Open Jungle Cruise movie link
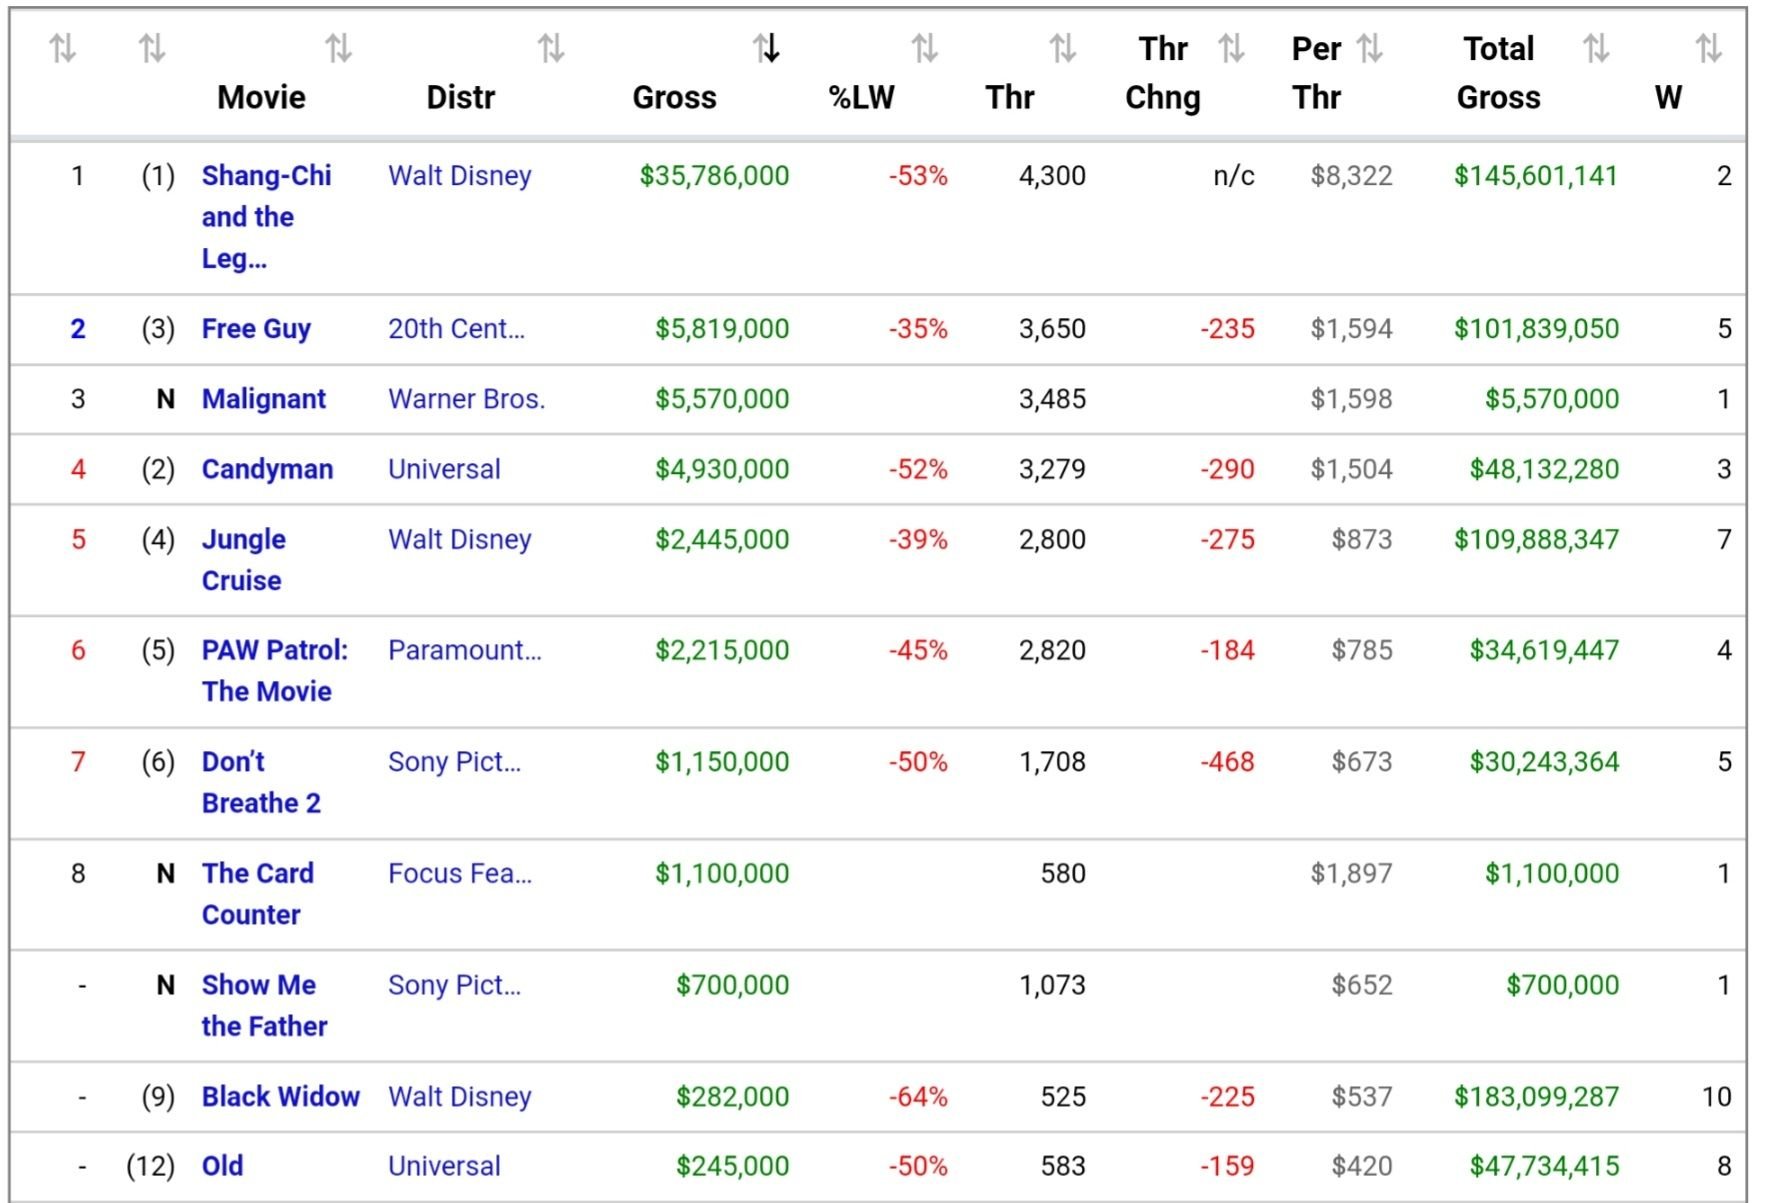The width and height of the screenshot is (1768, 1203). (244, 560)
